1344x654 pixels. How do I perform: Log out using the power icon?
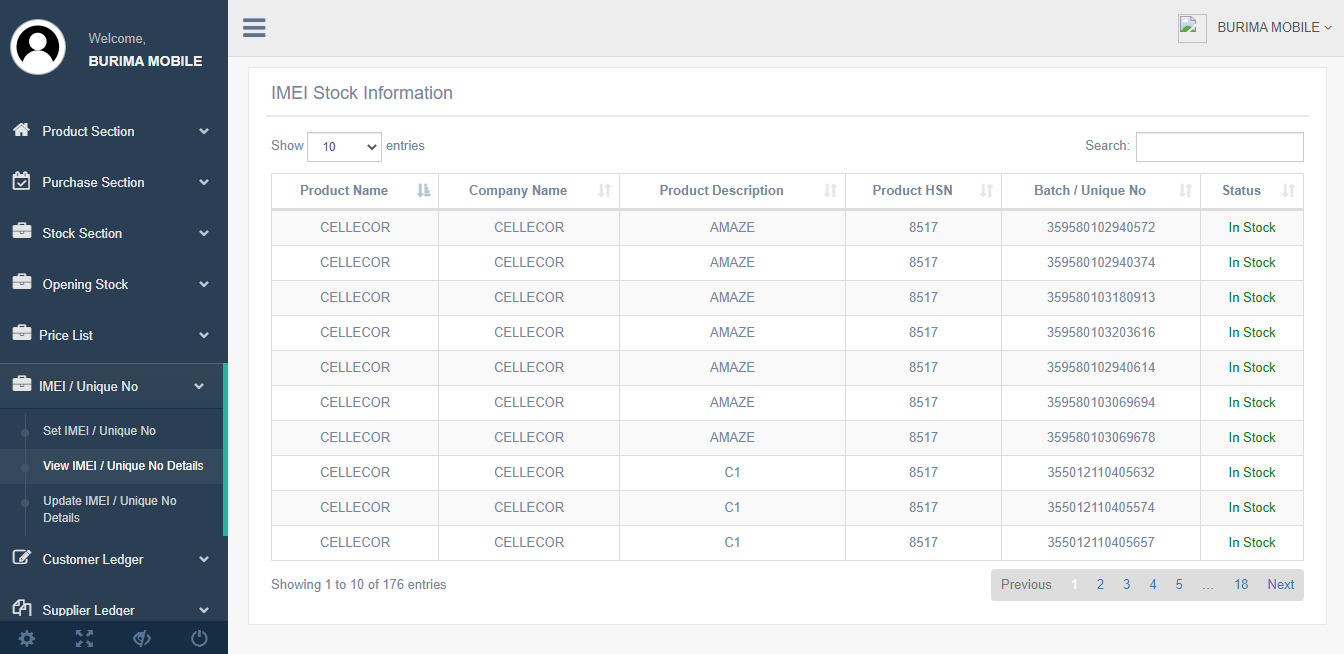point(199,638)
